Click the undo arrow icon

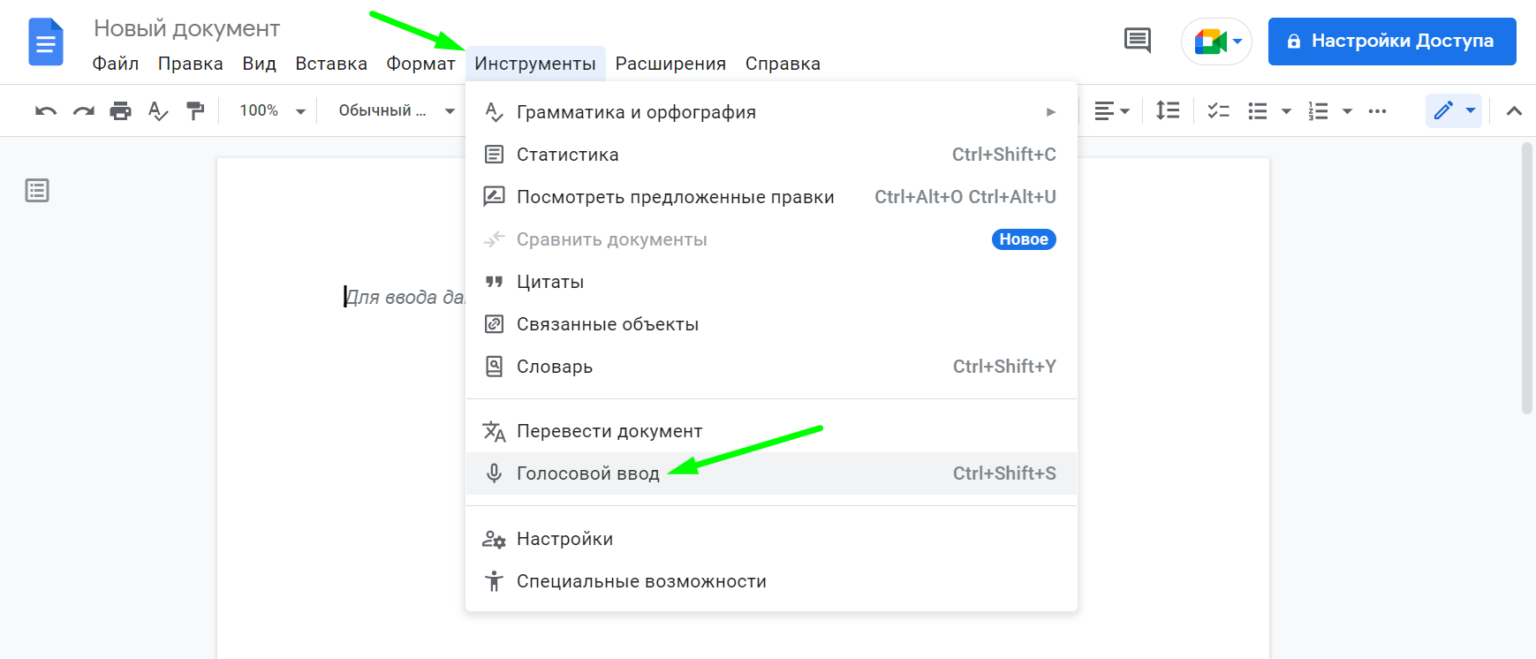pos(46,111)
